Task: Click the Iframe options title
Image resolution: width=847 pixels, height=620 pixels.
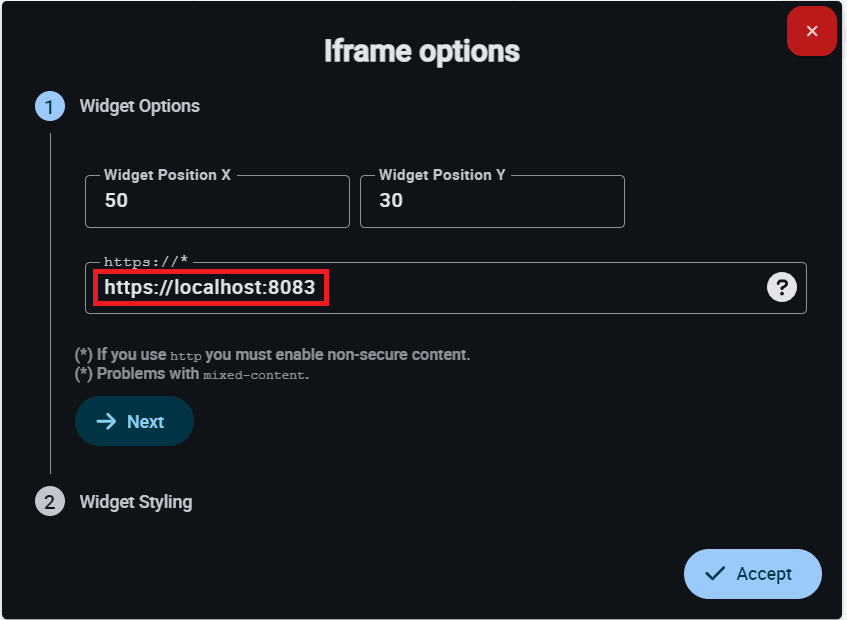Action: [422, 51]
